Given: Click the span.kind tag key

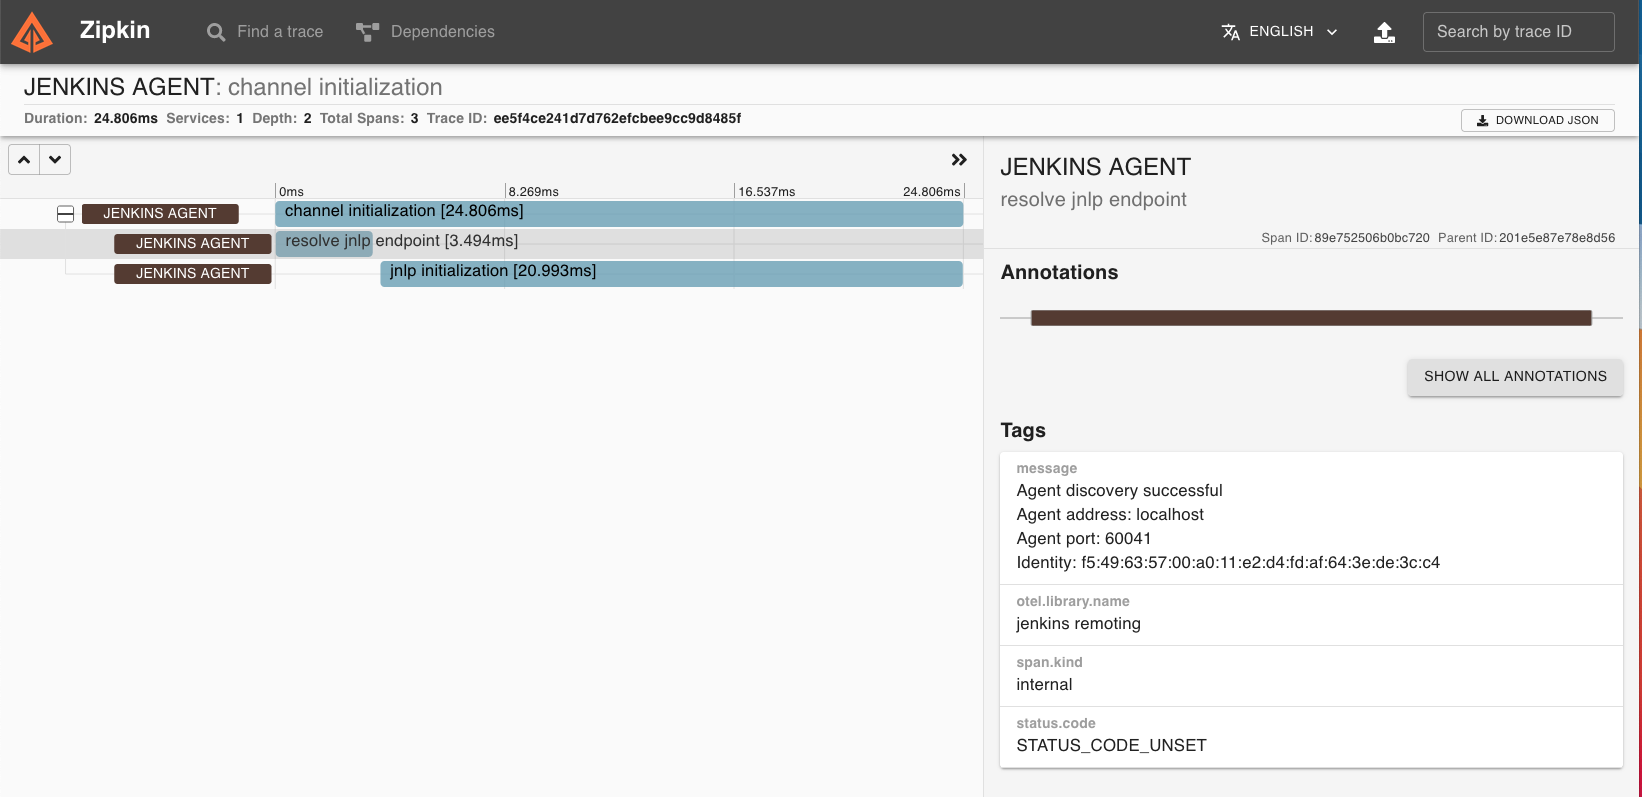Looking at the screenshot, I should pyautogui.click(x=1049, y=663).
